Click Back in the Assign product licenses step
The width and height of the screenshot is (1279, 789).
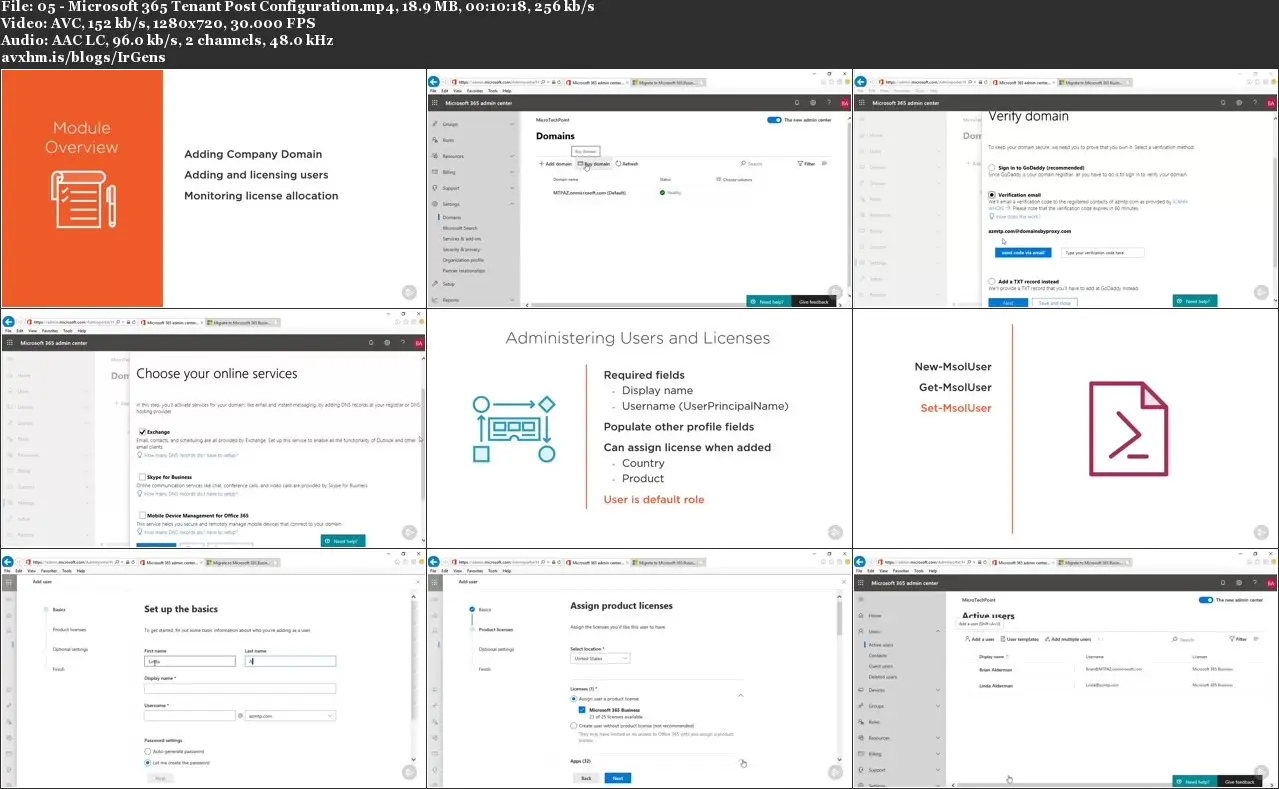tap(585, 778)
